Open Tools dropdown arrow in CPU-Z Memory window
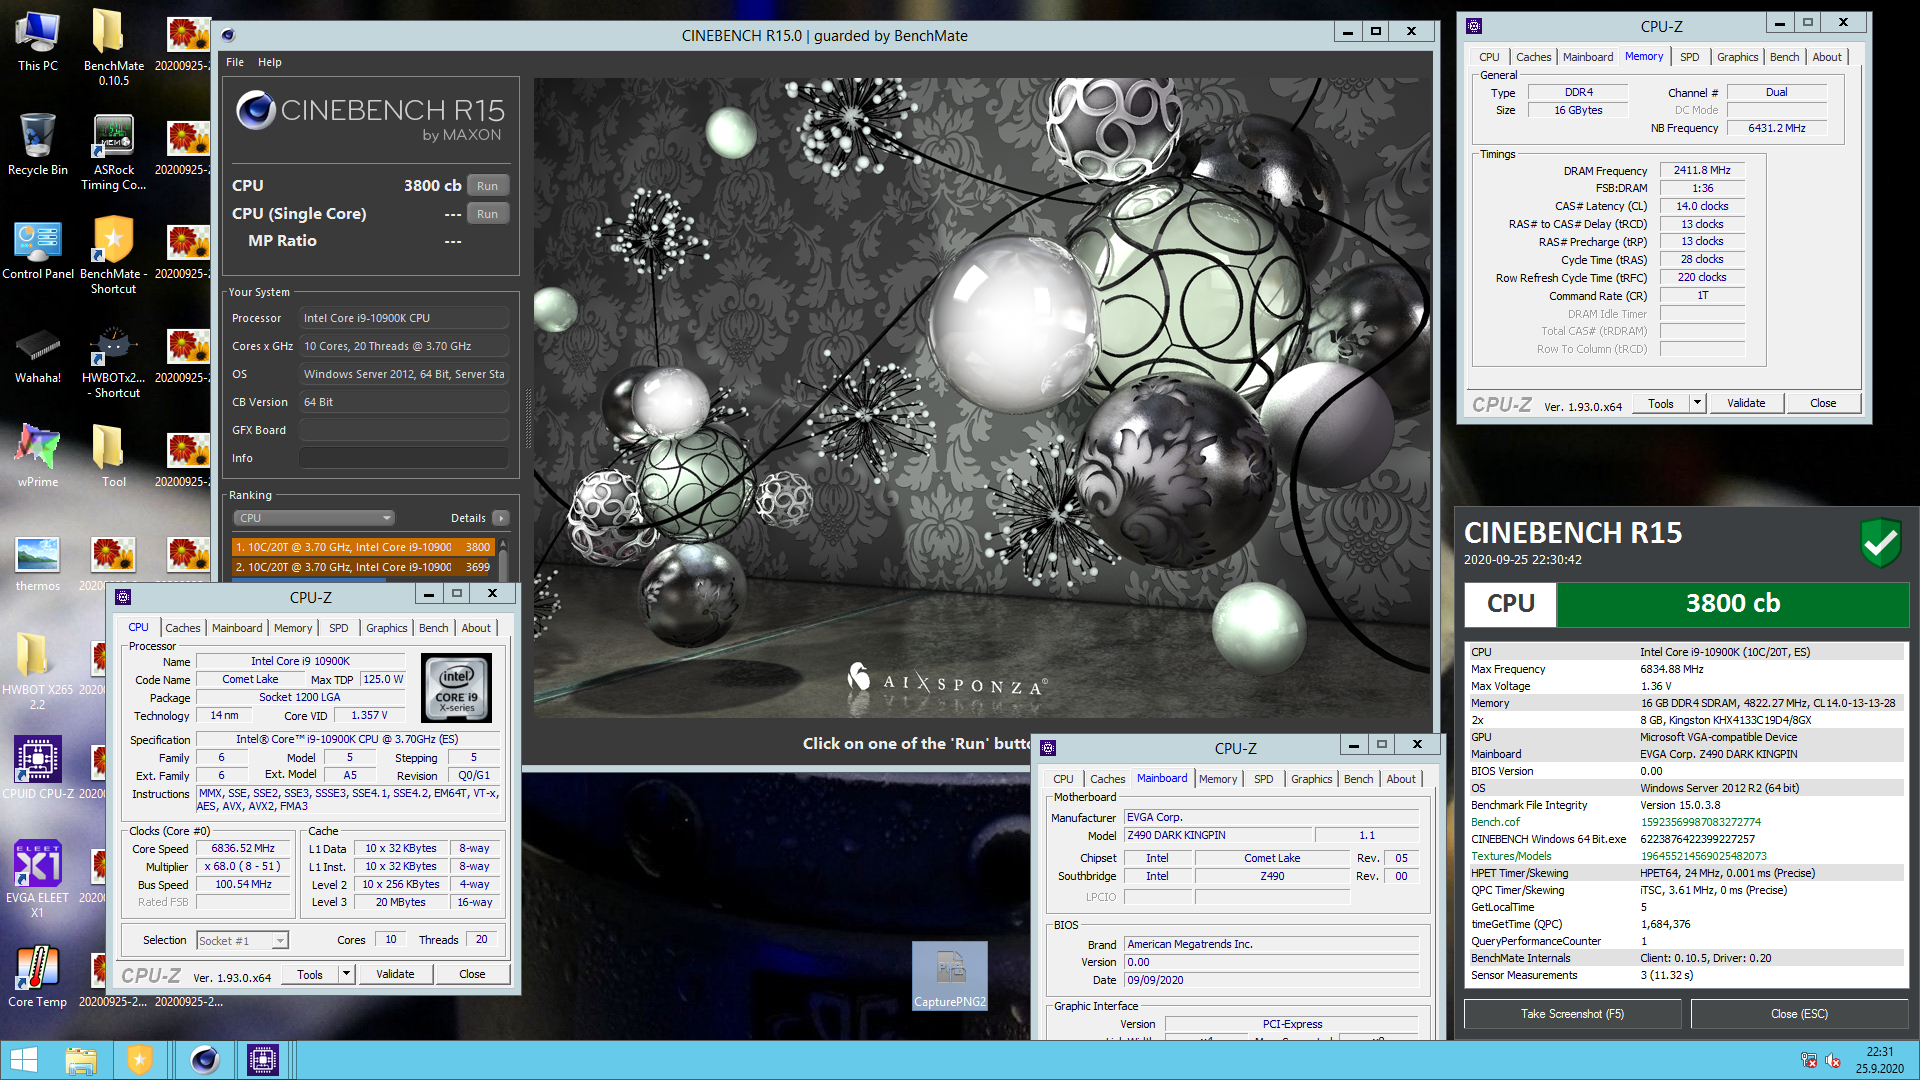Screen dimensions: 1920x1080 click(x=1697, y=403)
